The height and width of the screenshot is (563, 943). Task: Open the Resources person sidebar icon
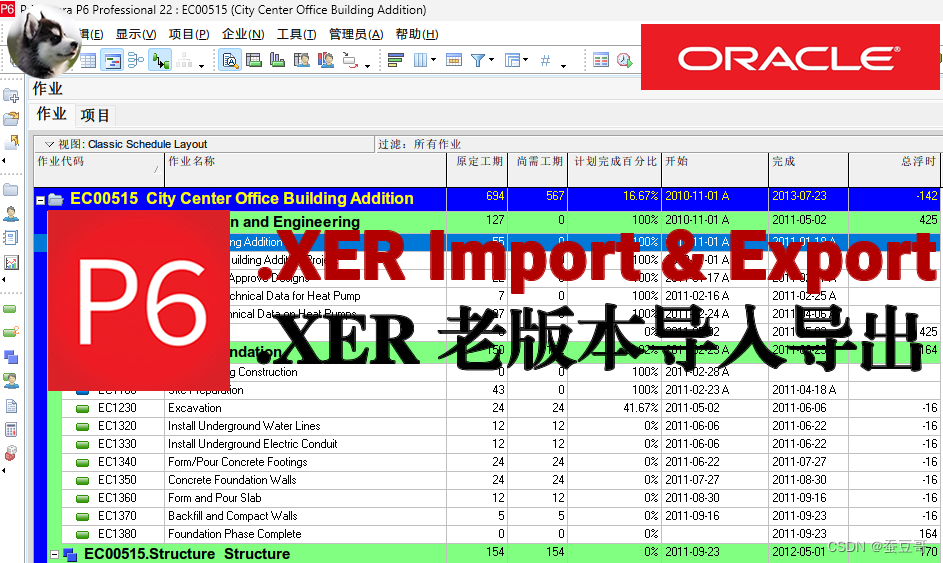(x=11, y=214)
